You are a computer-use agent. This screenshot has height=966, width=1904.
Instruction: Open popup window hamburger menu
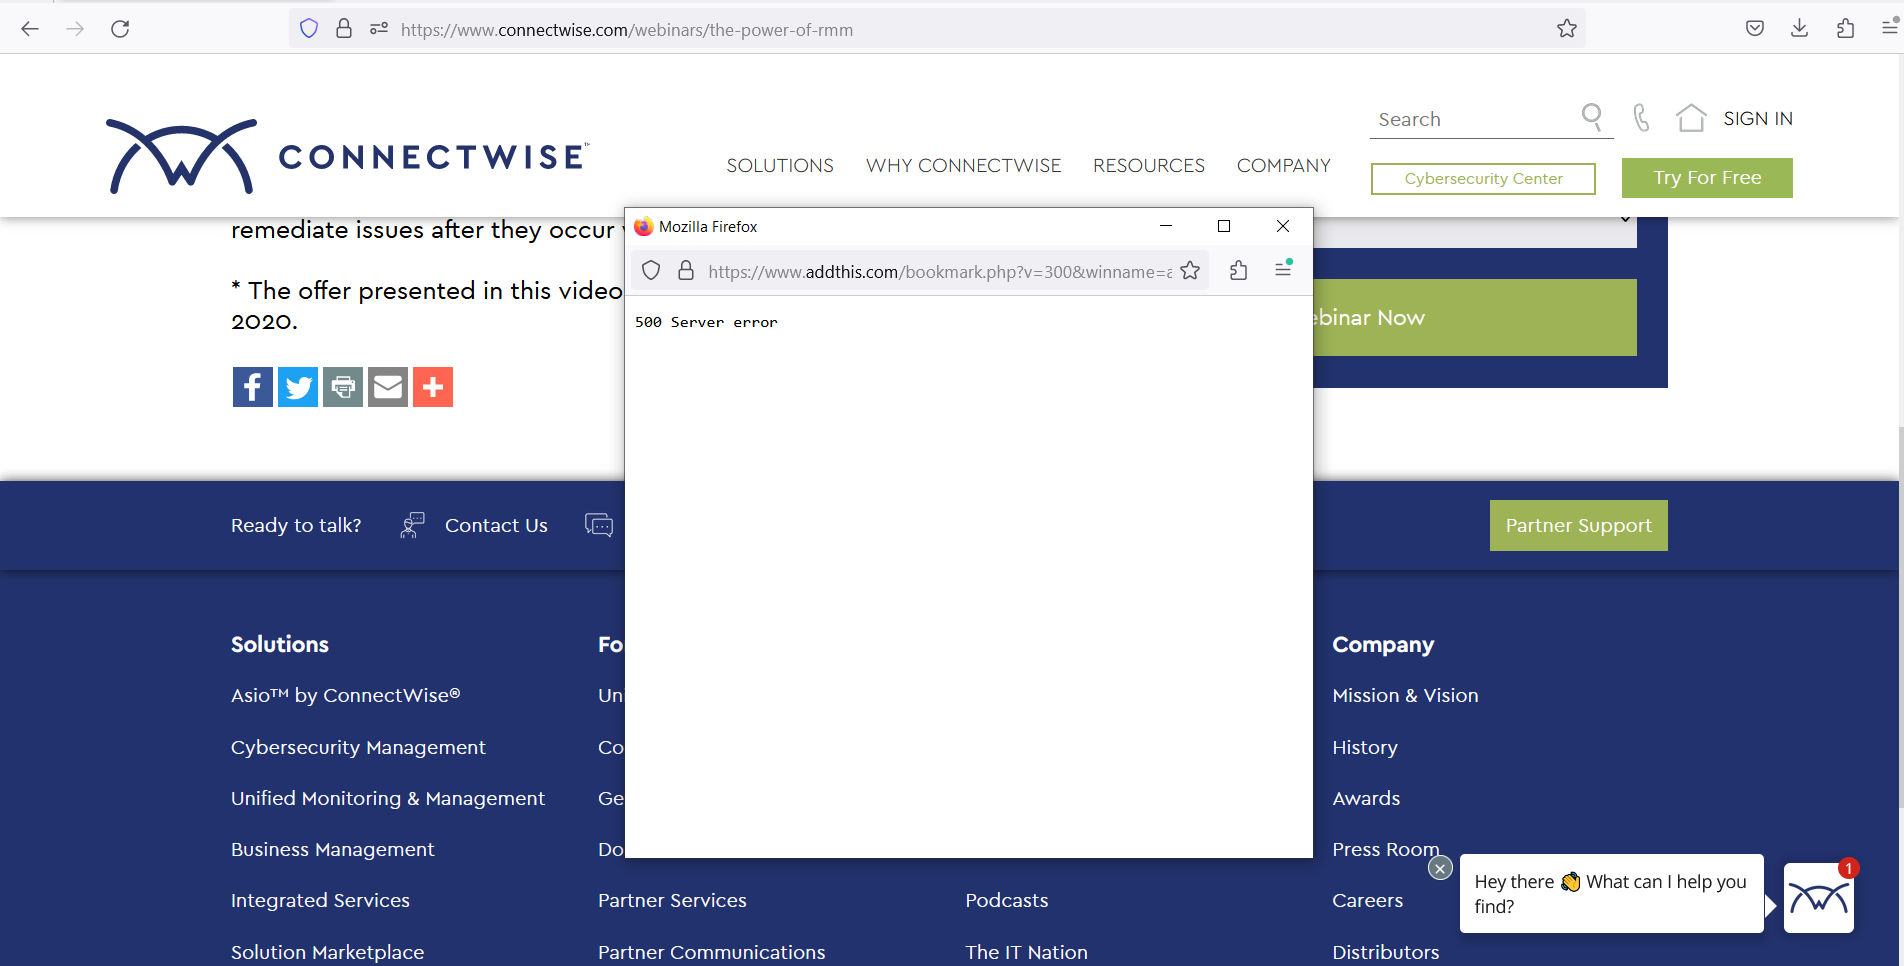[x=1284, y=269]
